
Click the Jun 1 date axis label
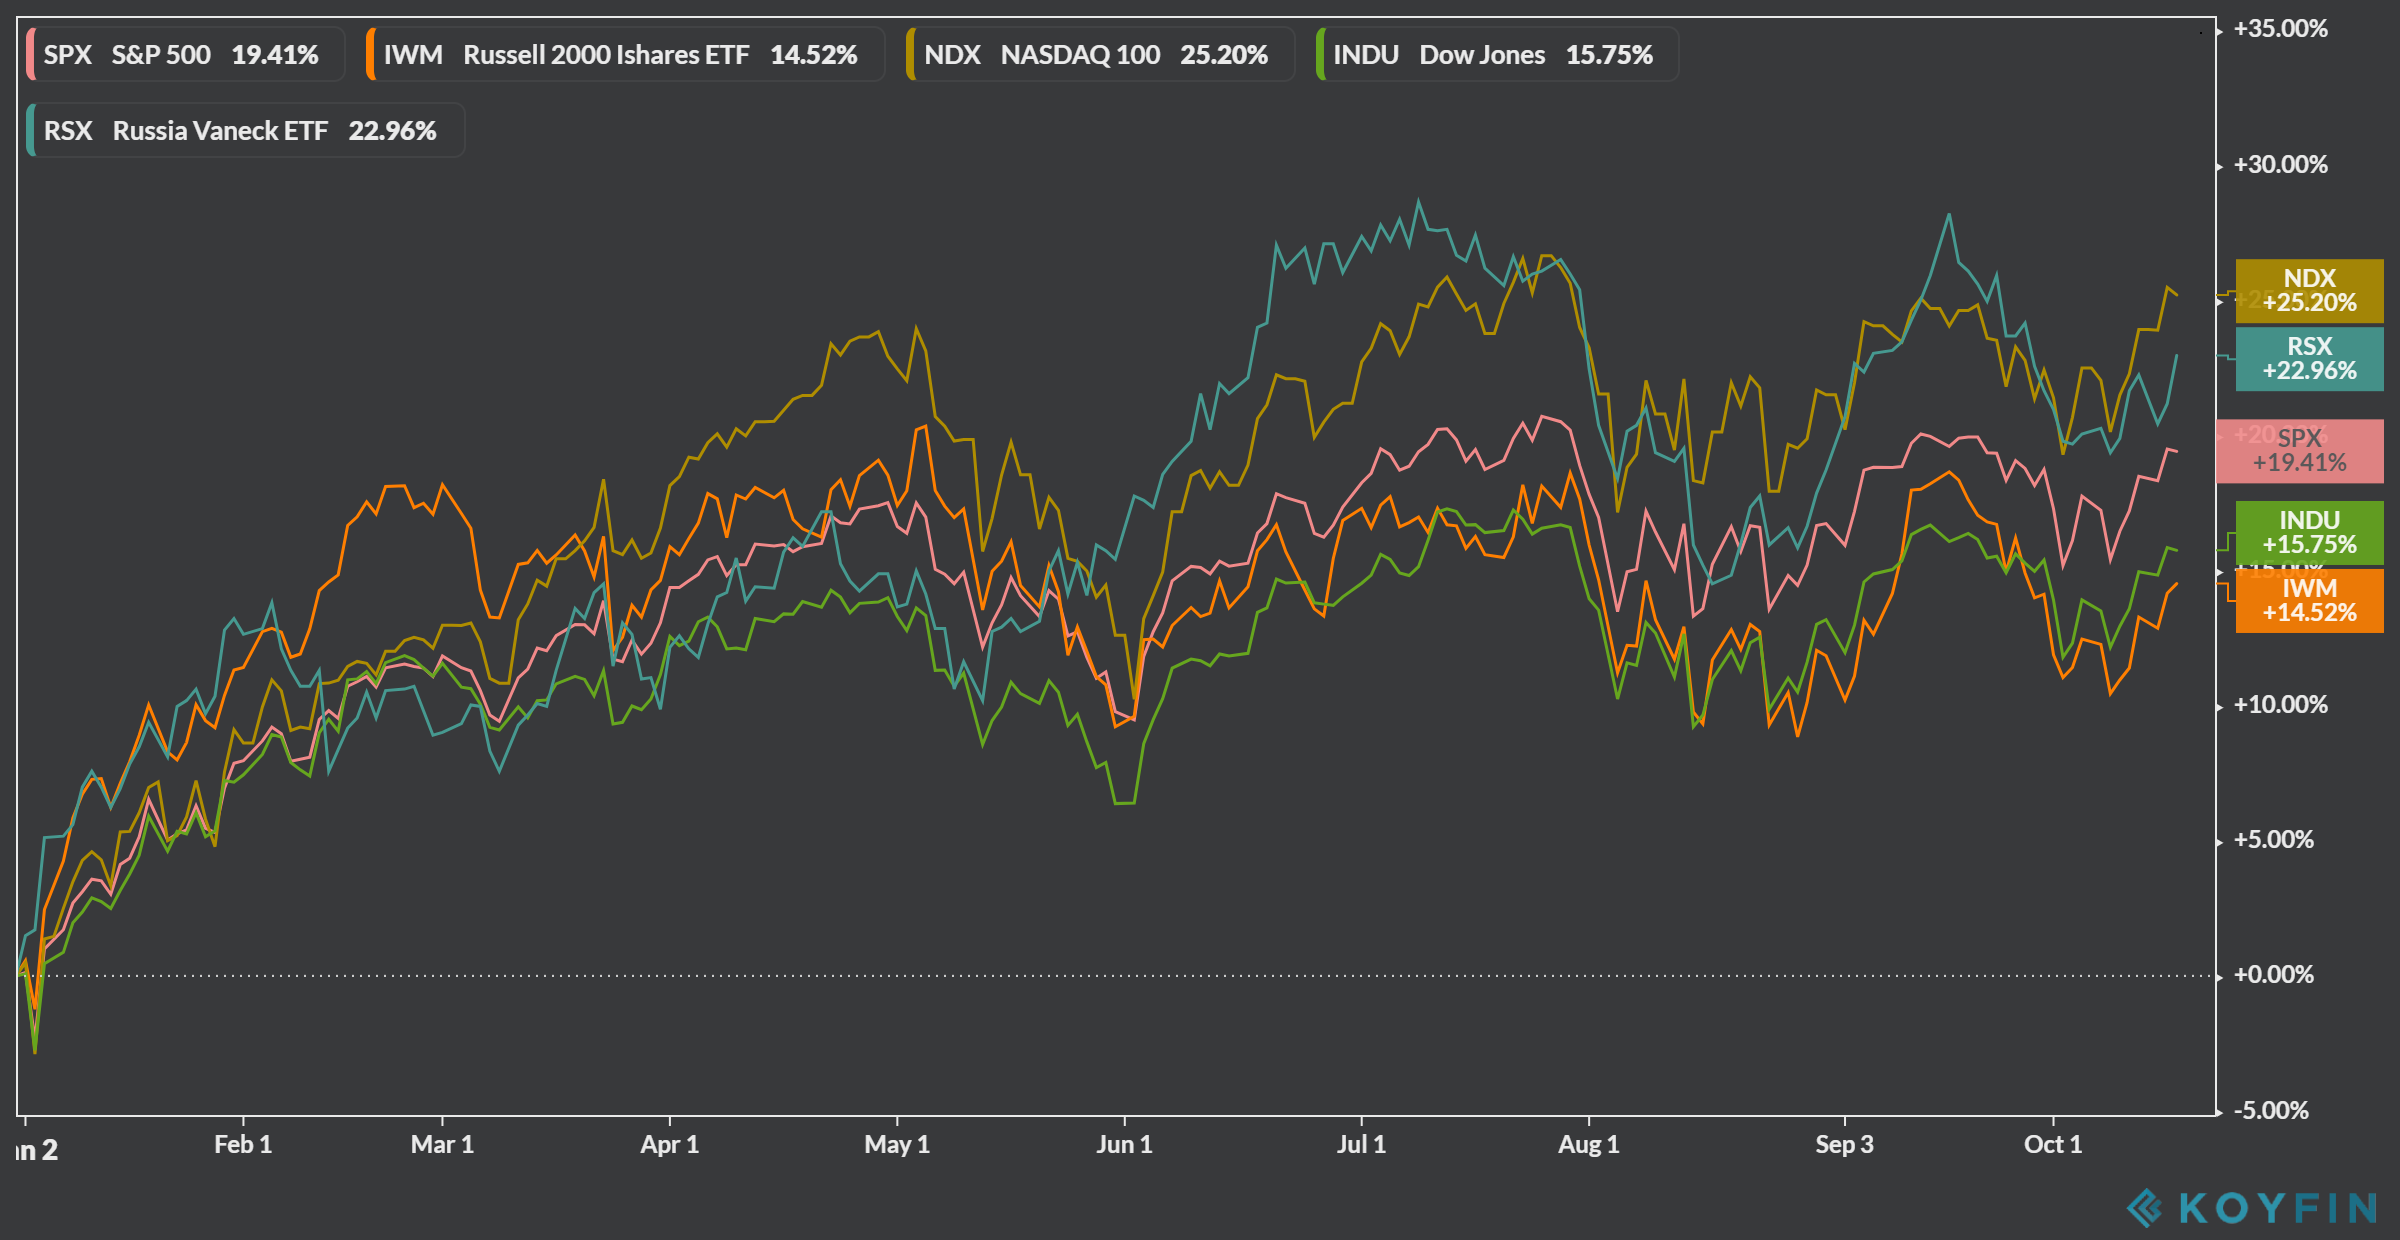(x=1124, y=1145)
